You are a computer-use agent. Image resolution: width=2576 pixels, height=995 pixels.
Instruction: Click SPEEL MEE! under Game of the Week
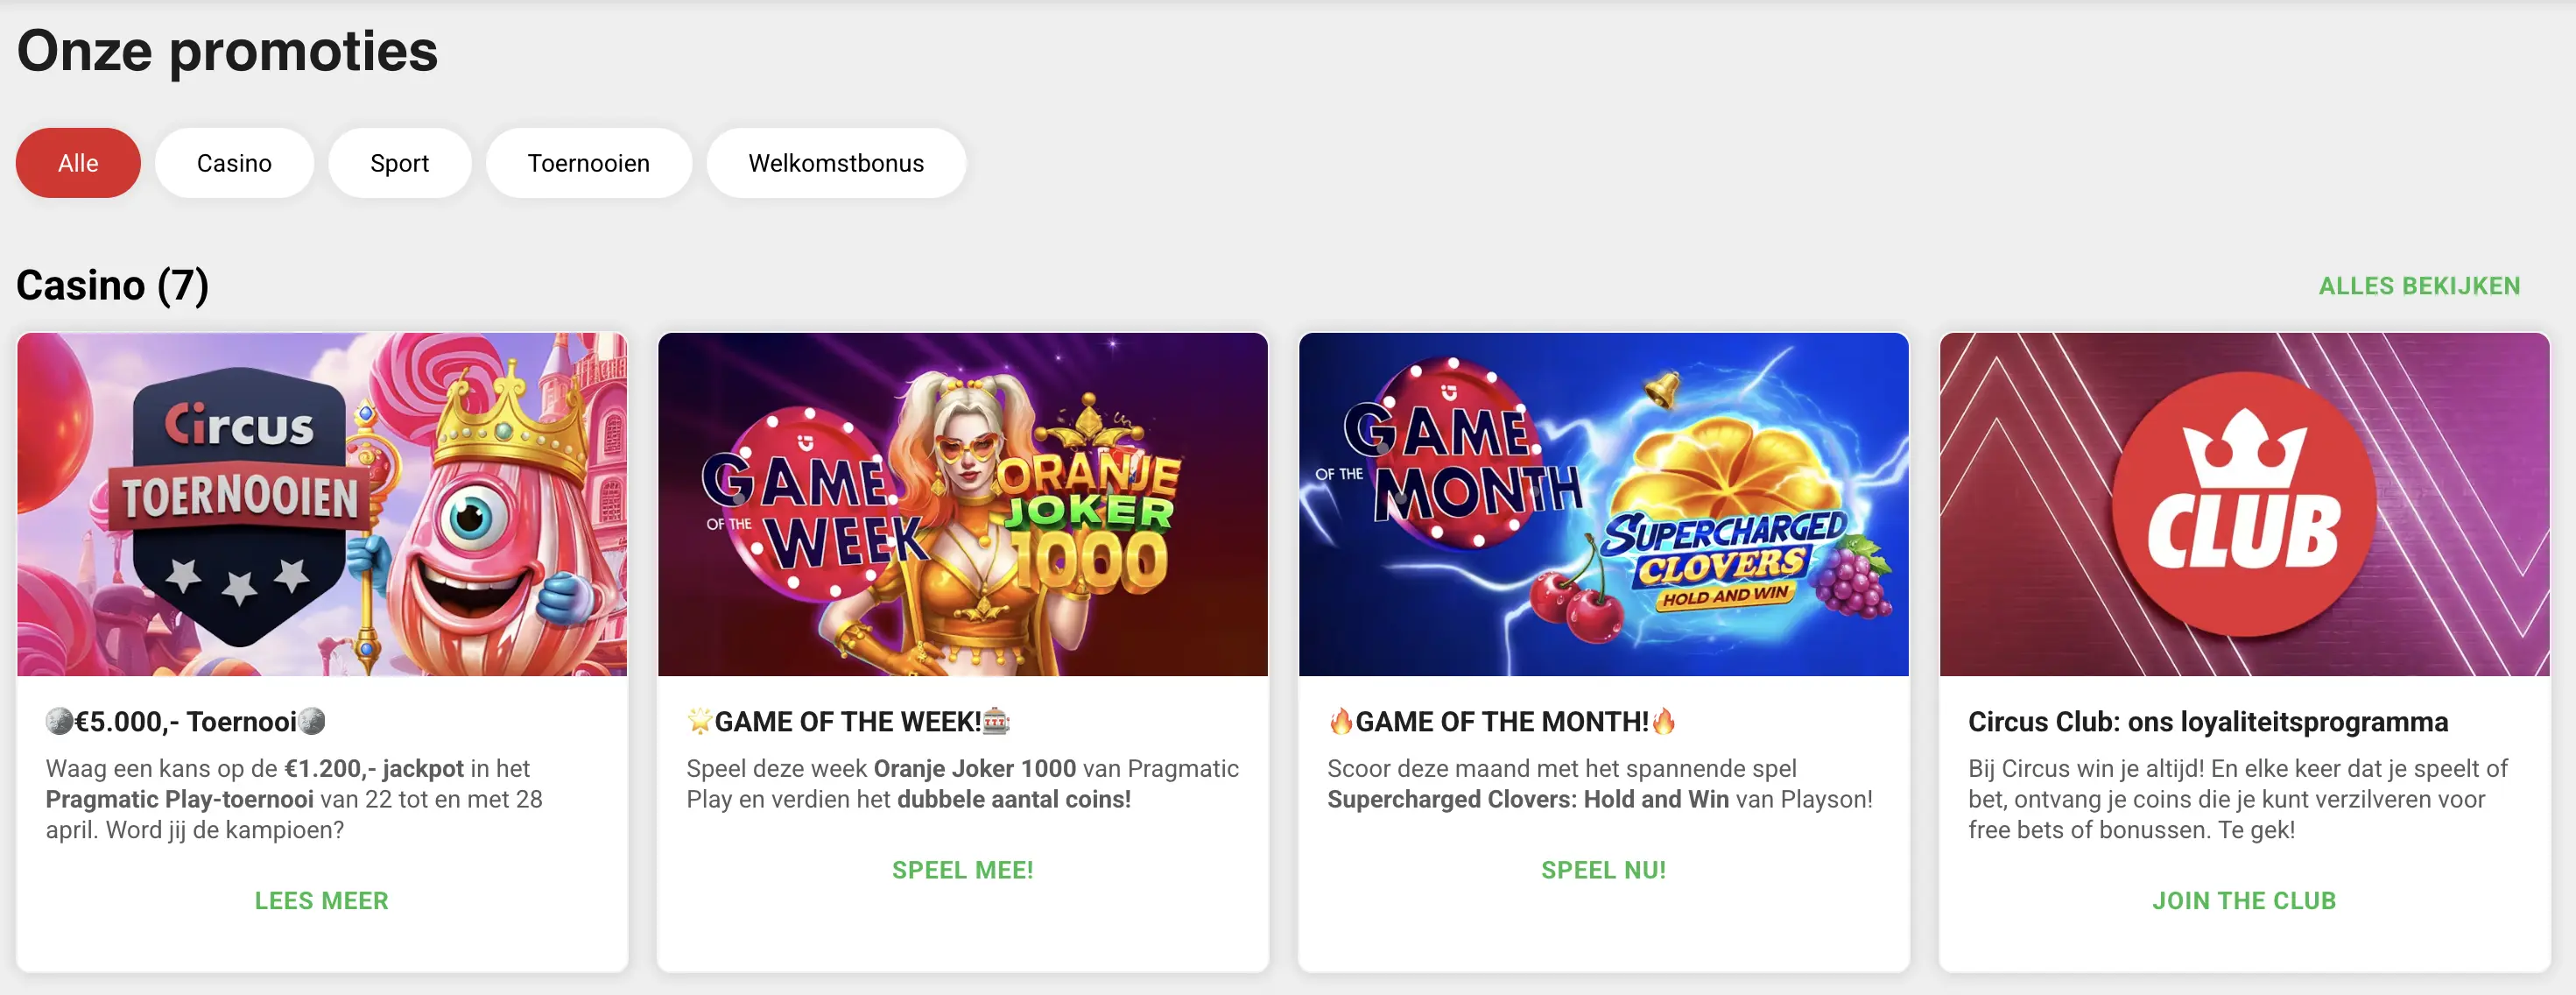coord(962,869)
